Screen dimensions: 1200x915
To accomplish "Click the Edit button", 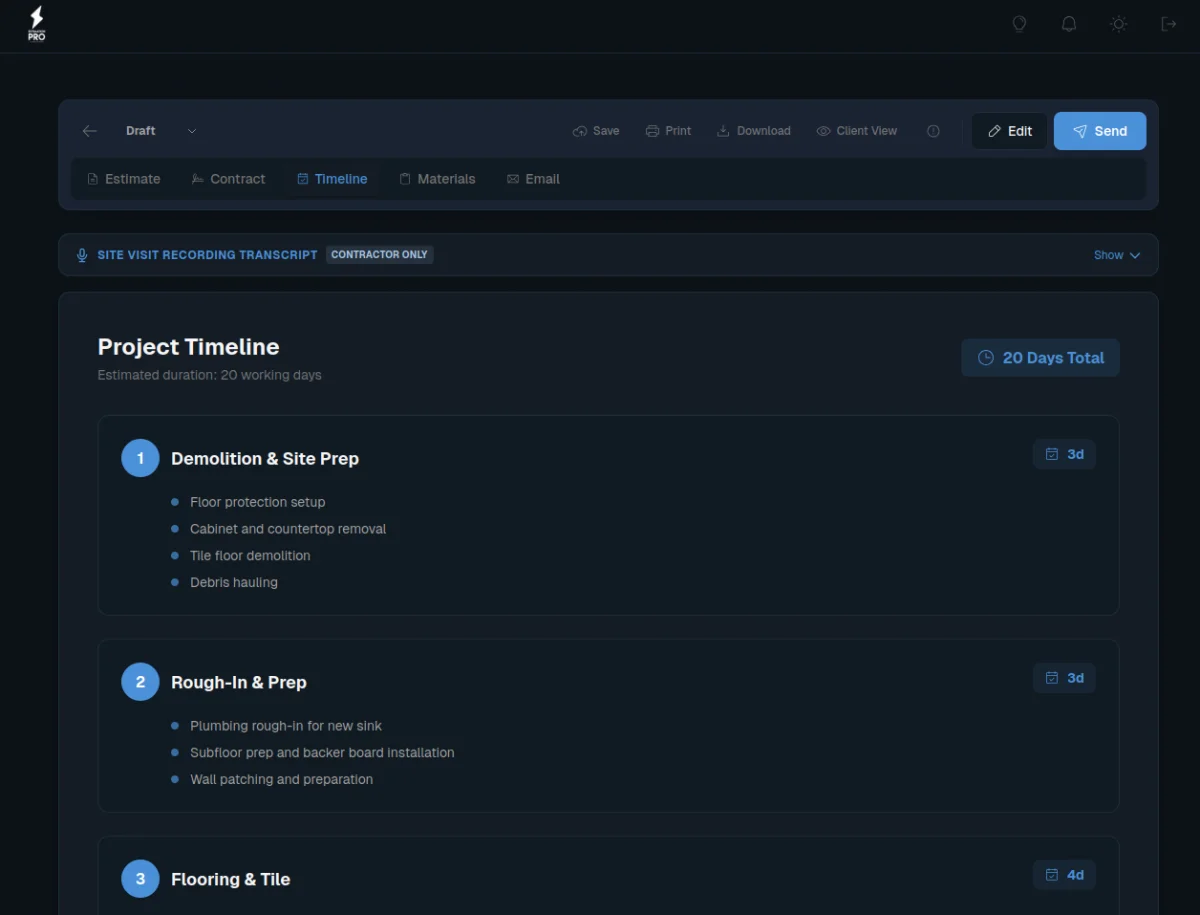I will 1009,130.
